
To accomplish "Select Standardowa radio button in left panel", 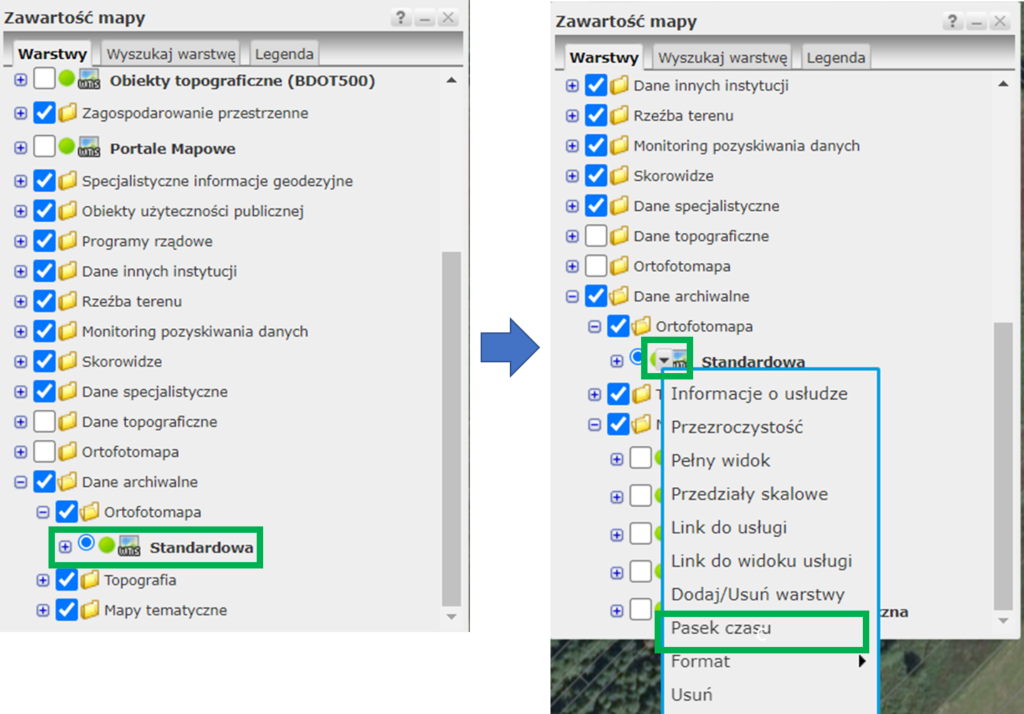I will pyautogui.click(x=86, y=544).
